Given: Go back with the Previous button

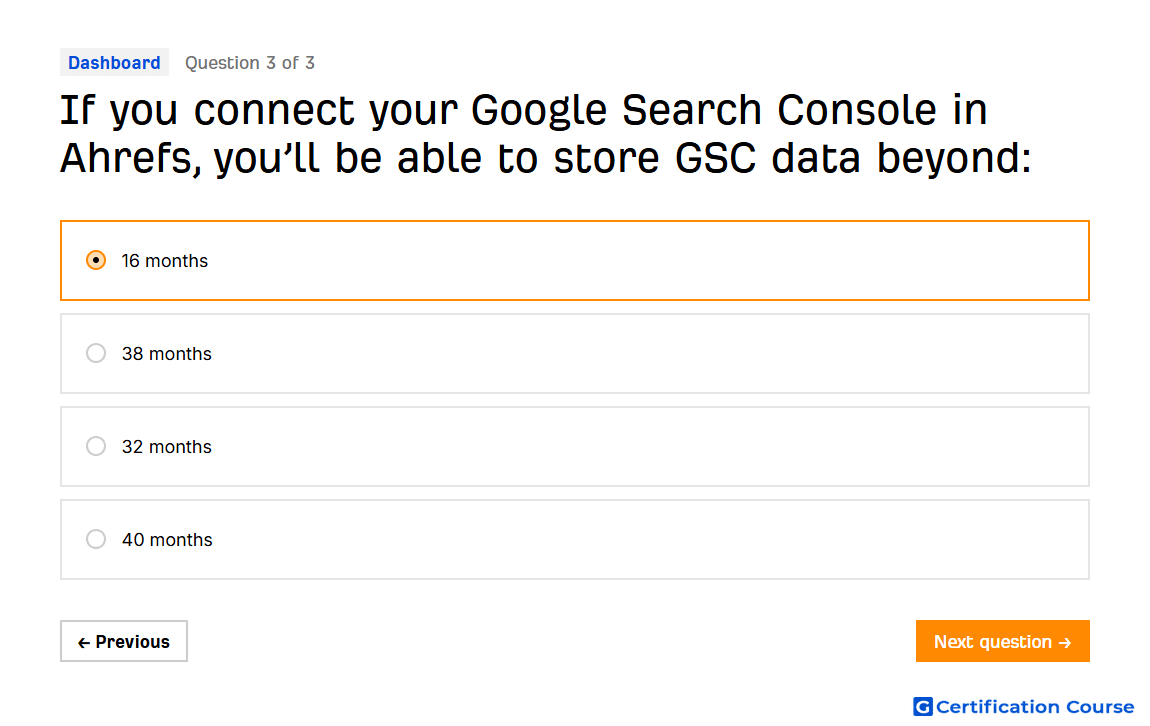Looking at the screenshot, I should pyautogui.click(x=124, y=642).
